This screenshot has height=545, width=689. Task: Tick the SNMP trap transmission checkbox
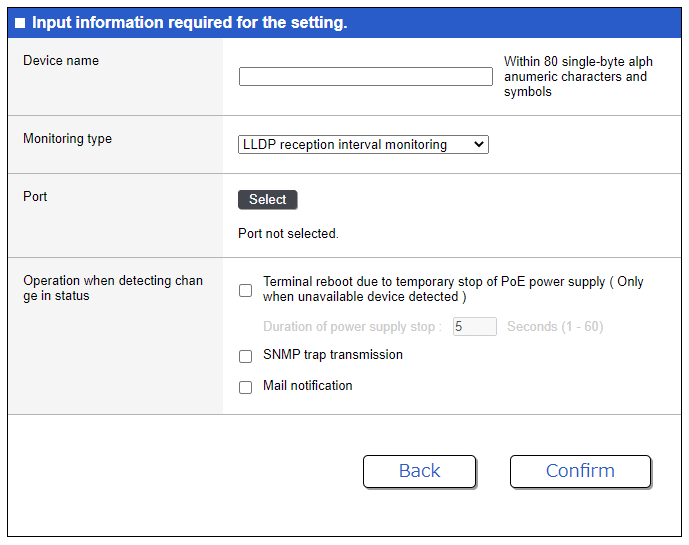pyautogui.click(x=245, y=356)
